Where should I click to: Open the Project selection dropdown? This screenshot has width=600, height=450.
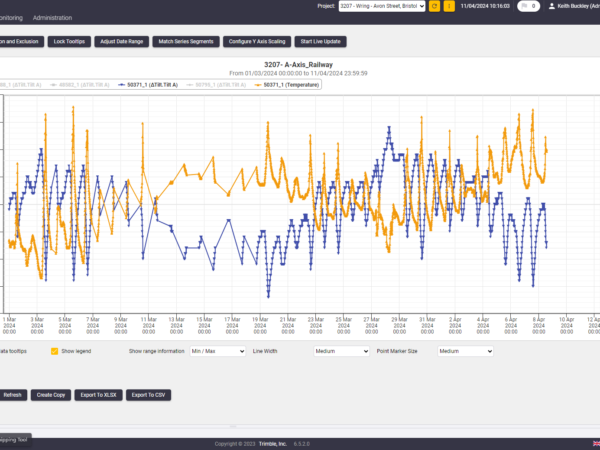click(382, 6)
